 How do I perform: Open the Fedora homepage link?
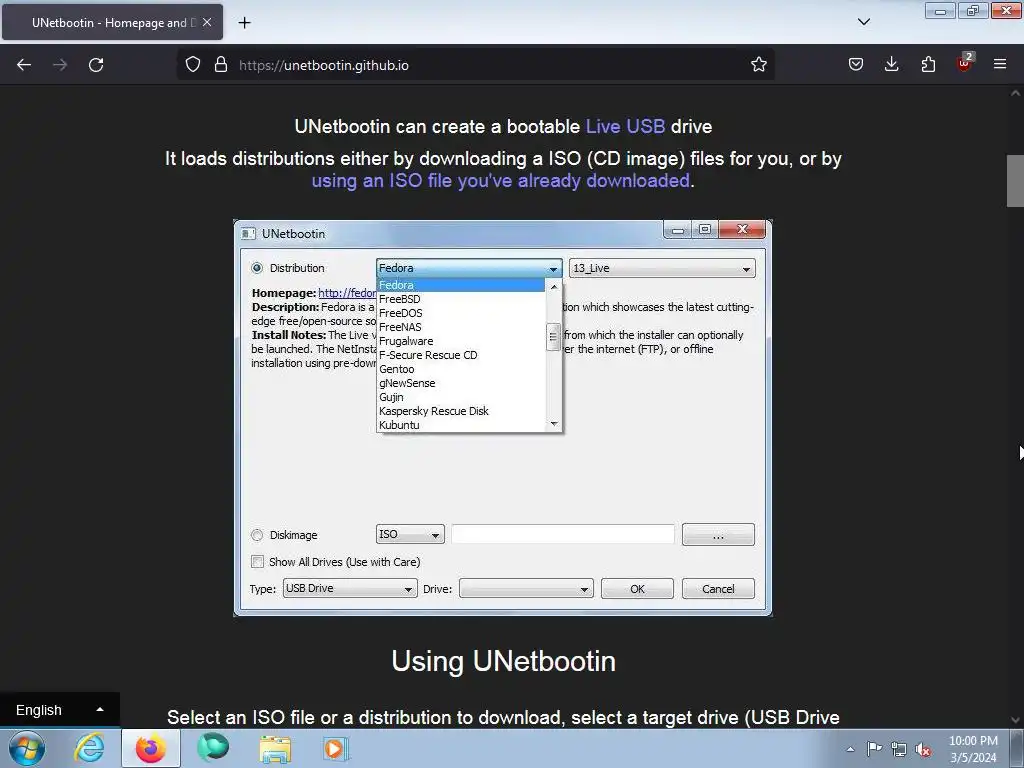point(347,293)
